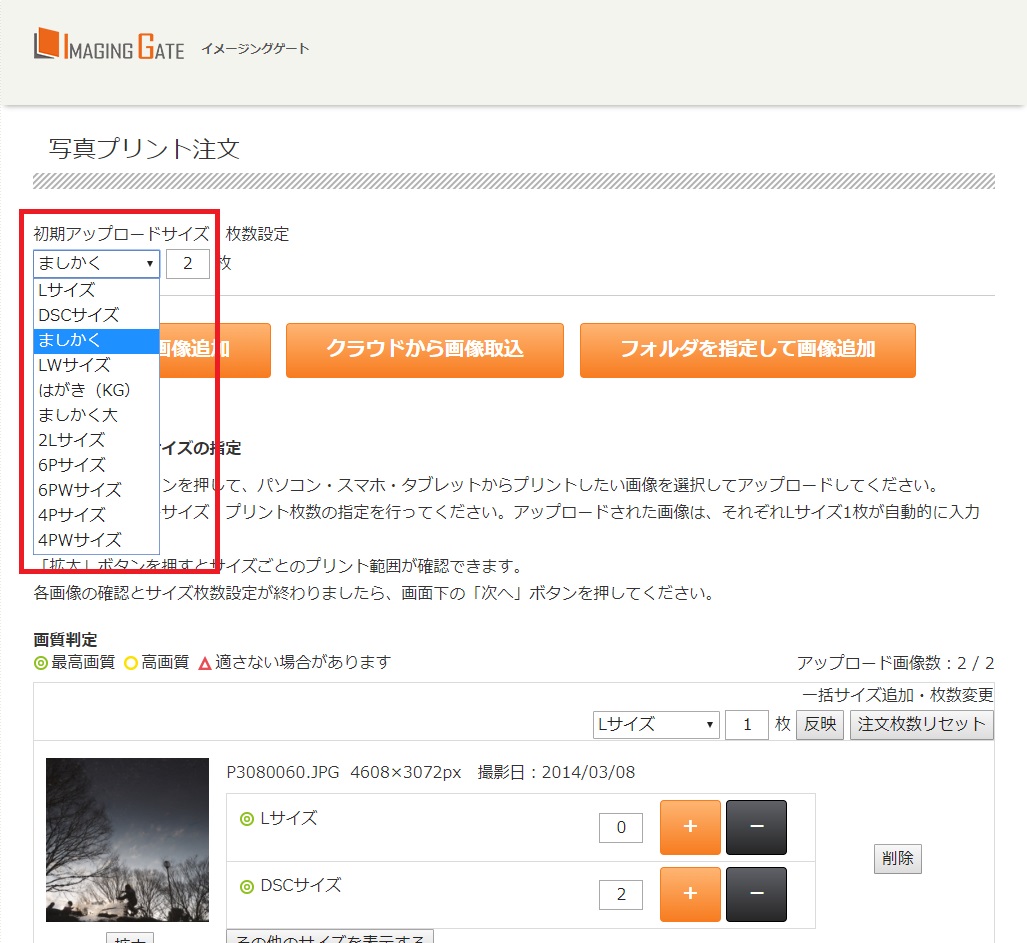Choose highlighted ましかく option in dropdown list
1027x943 pixels.
click(x=96, y=340)
